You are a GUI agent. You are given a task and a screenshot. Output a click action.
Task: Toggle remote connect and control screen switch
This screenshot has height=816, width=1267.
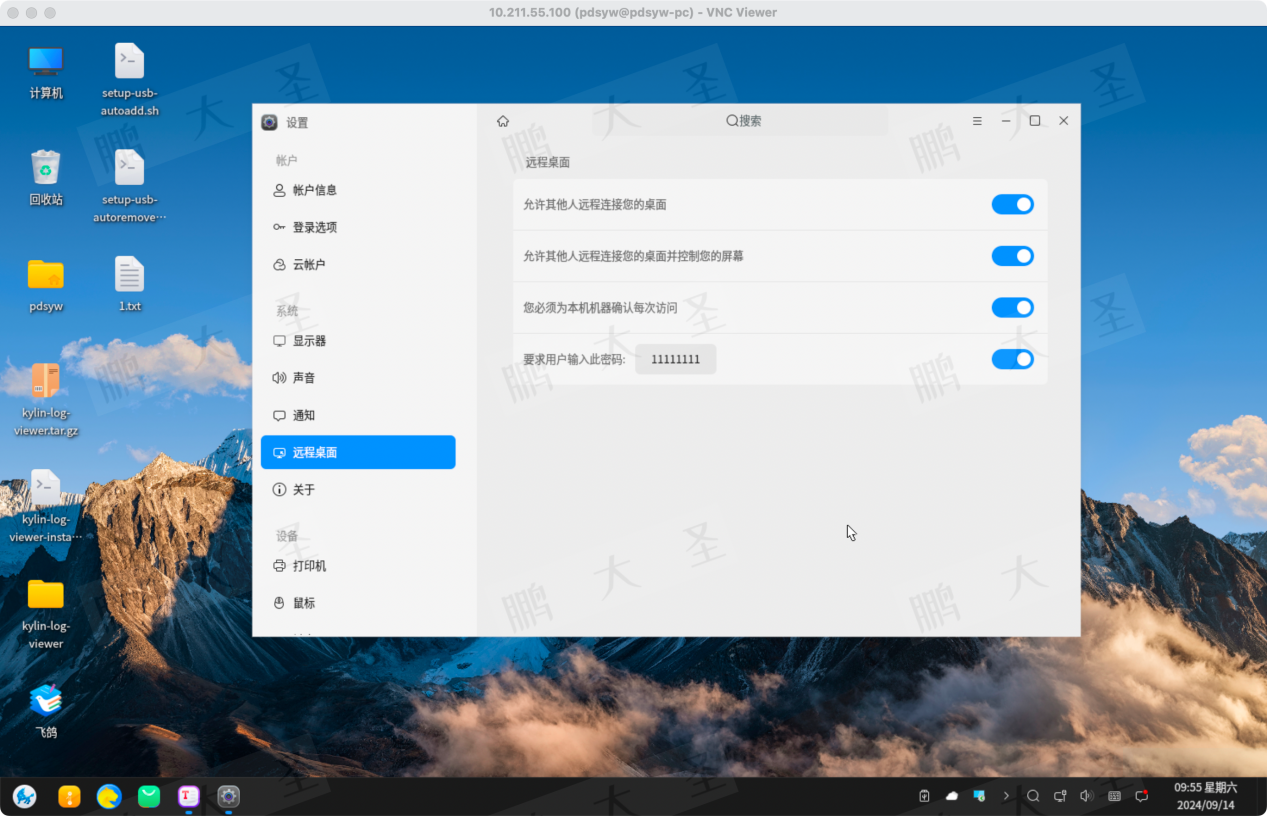click(x=1012, y=256)
